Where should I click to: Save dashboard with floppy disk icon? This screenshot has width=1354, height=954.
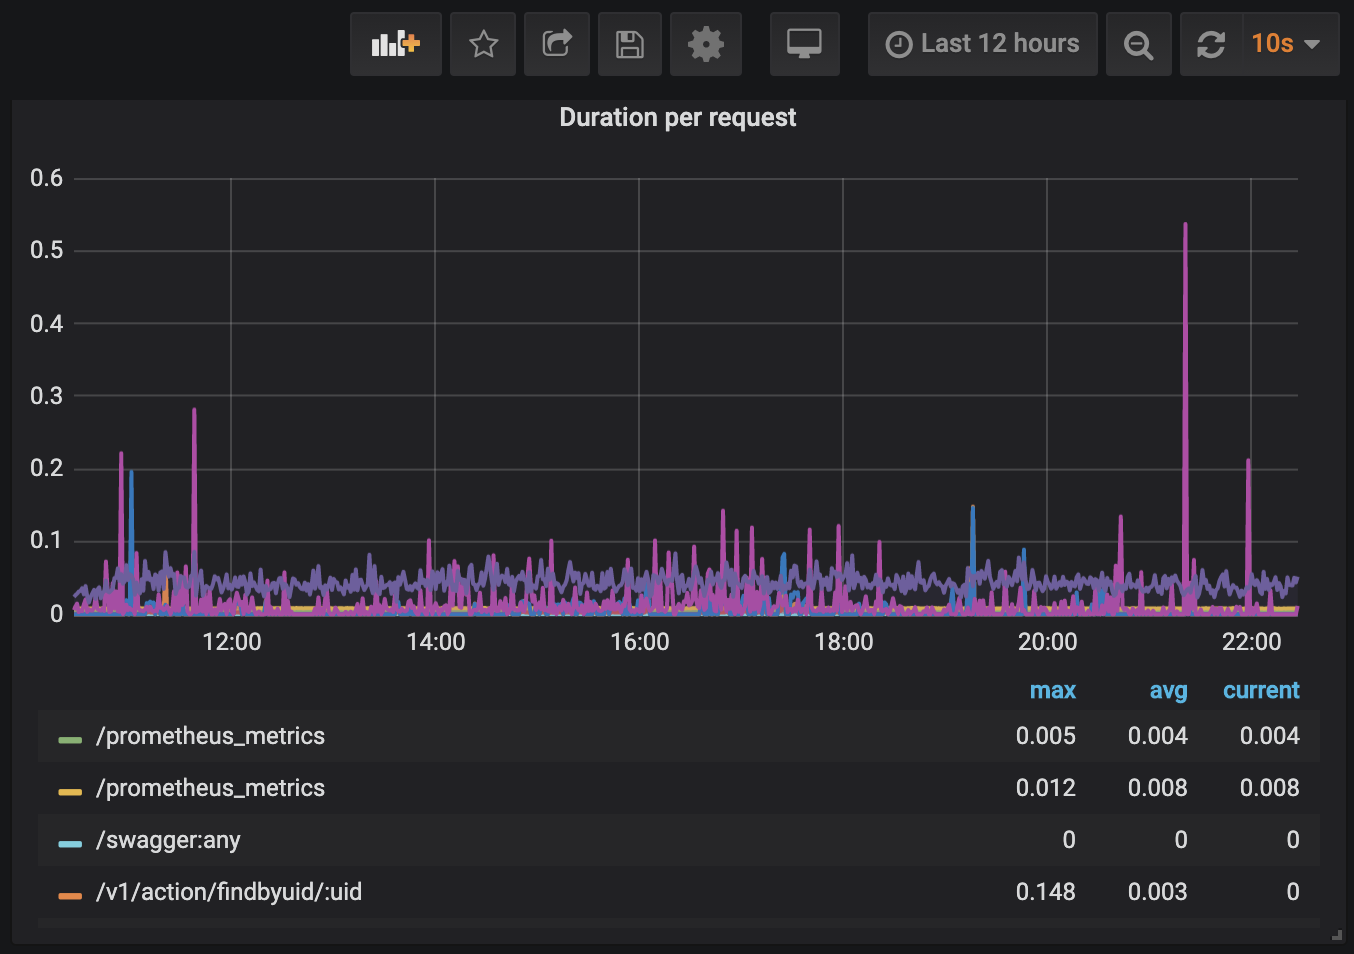pos(630,44)
